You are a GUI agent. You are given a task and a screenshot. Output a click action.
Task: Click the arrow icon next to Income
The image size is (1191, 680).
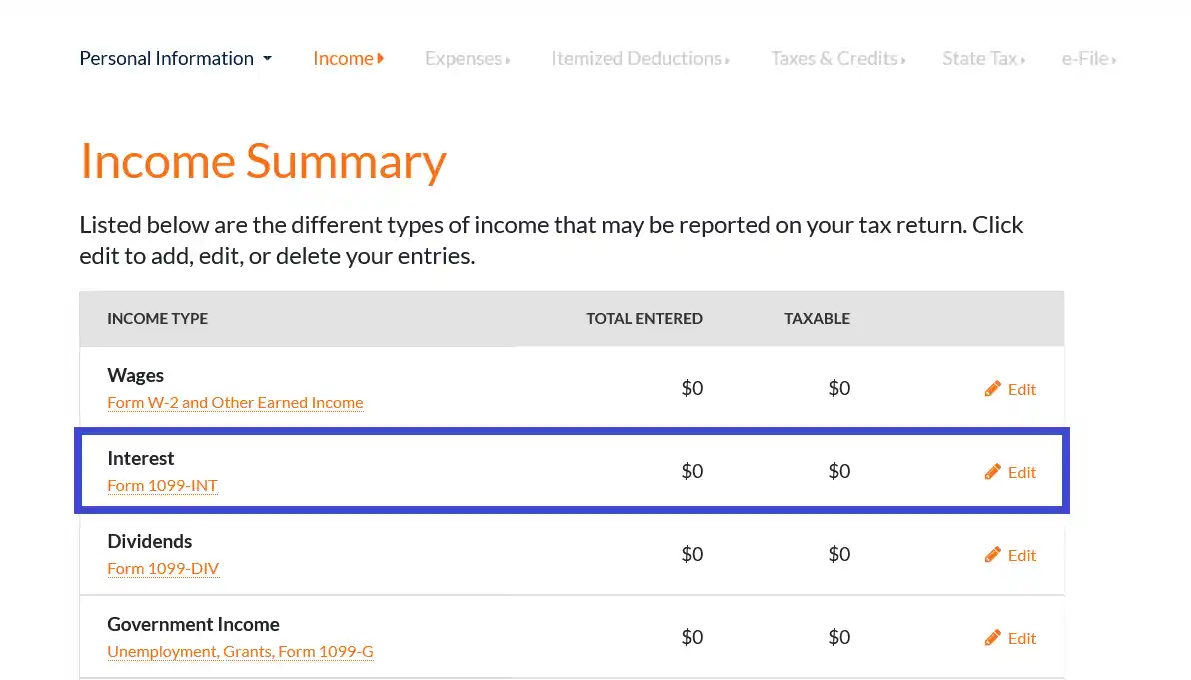tap(379, 58)
